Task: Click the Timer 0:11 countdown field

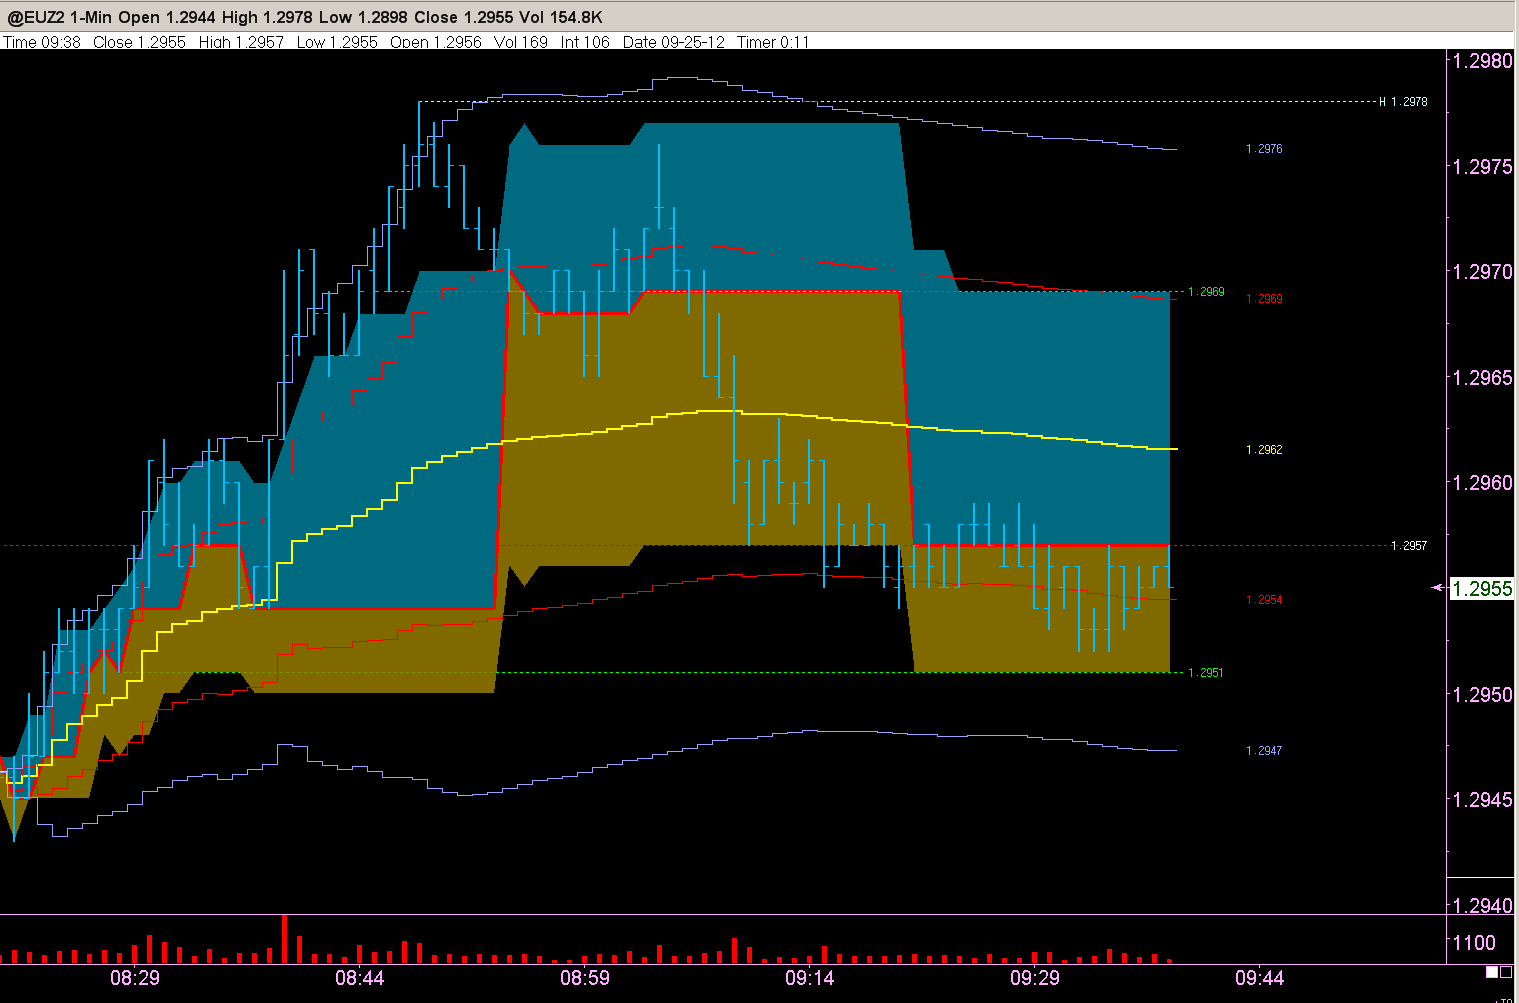Action: click(x=773, y=42)
